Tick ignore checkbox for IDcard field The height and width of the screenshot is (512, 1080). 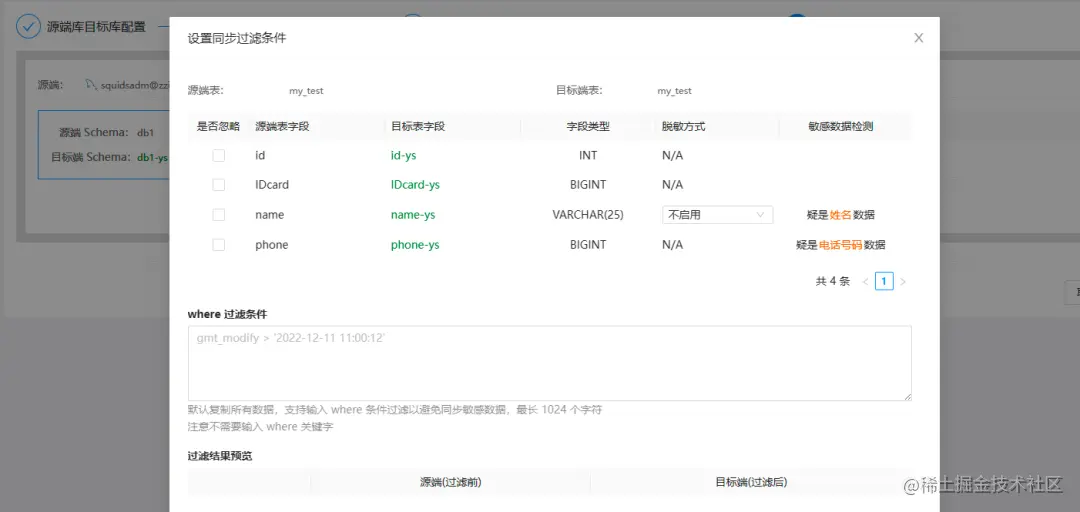218,185
